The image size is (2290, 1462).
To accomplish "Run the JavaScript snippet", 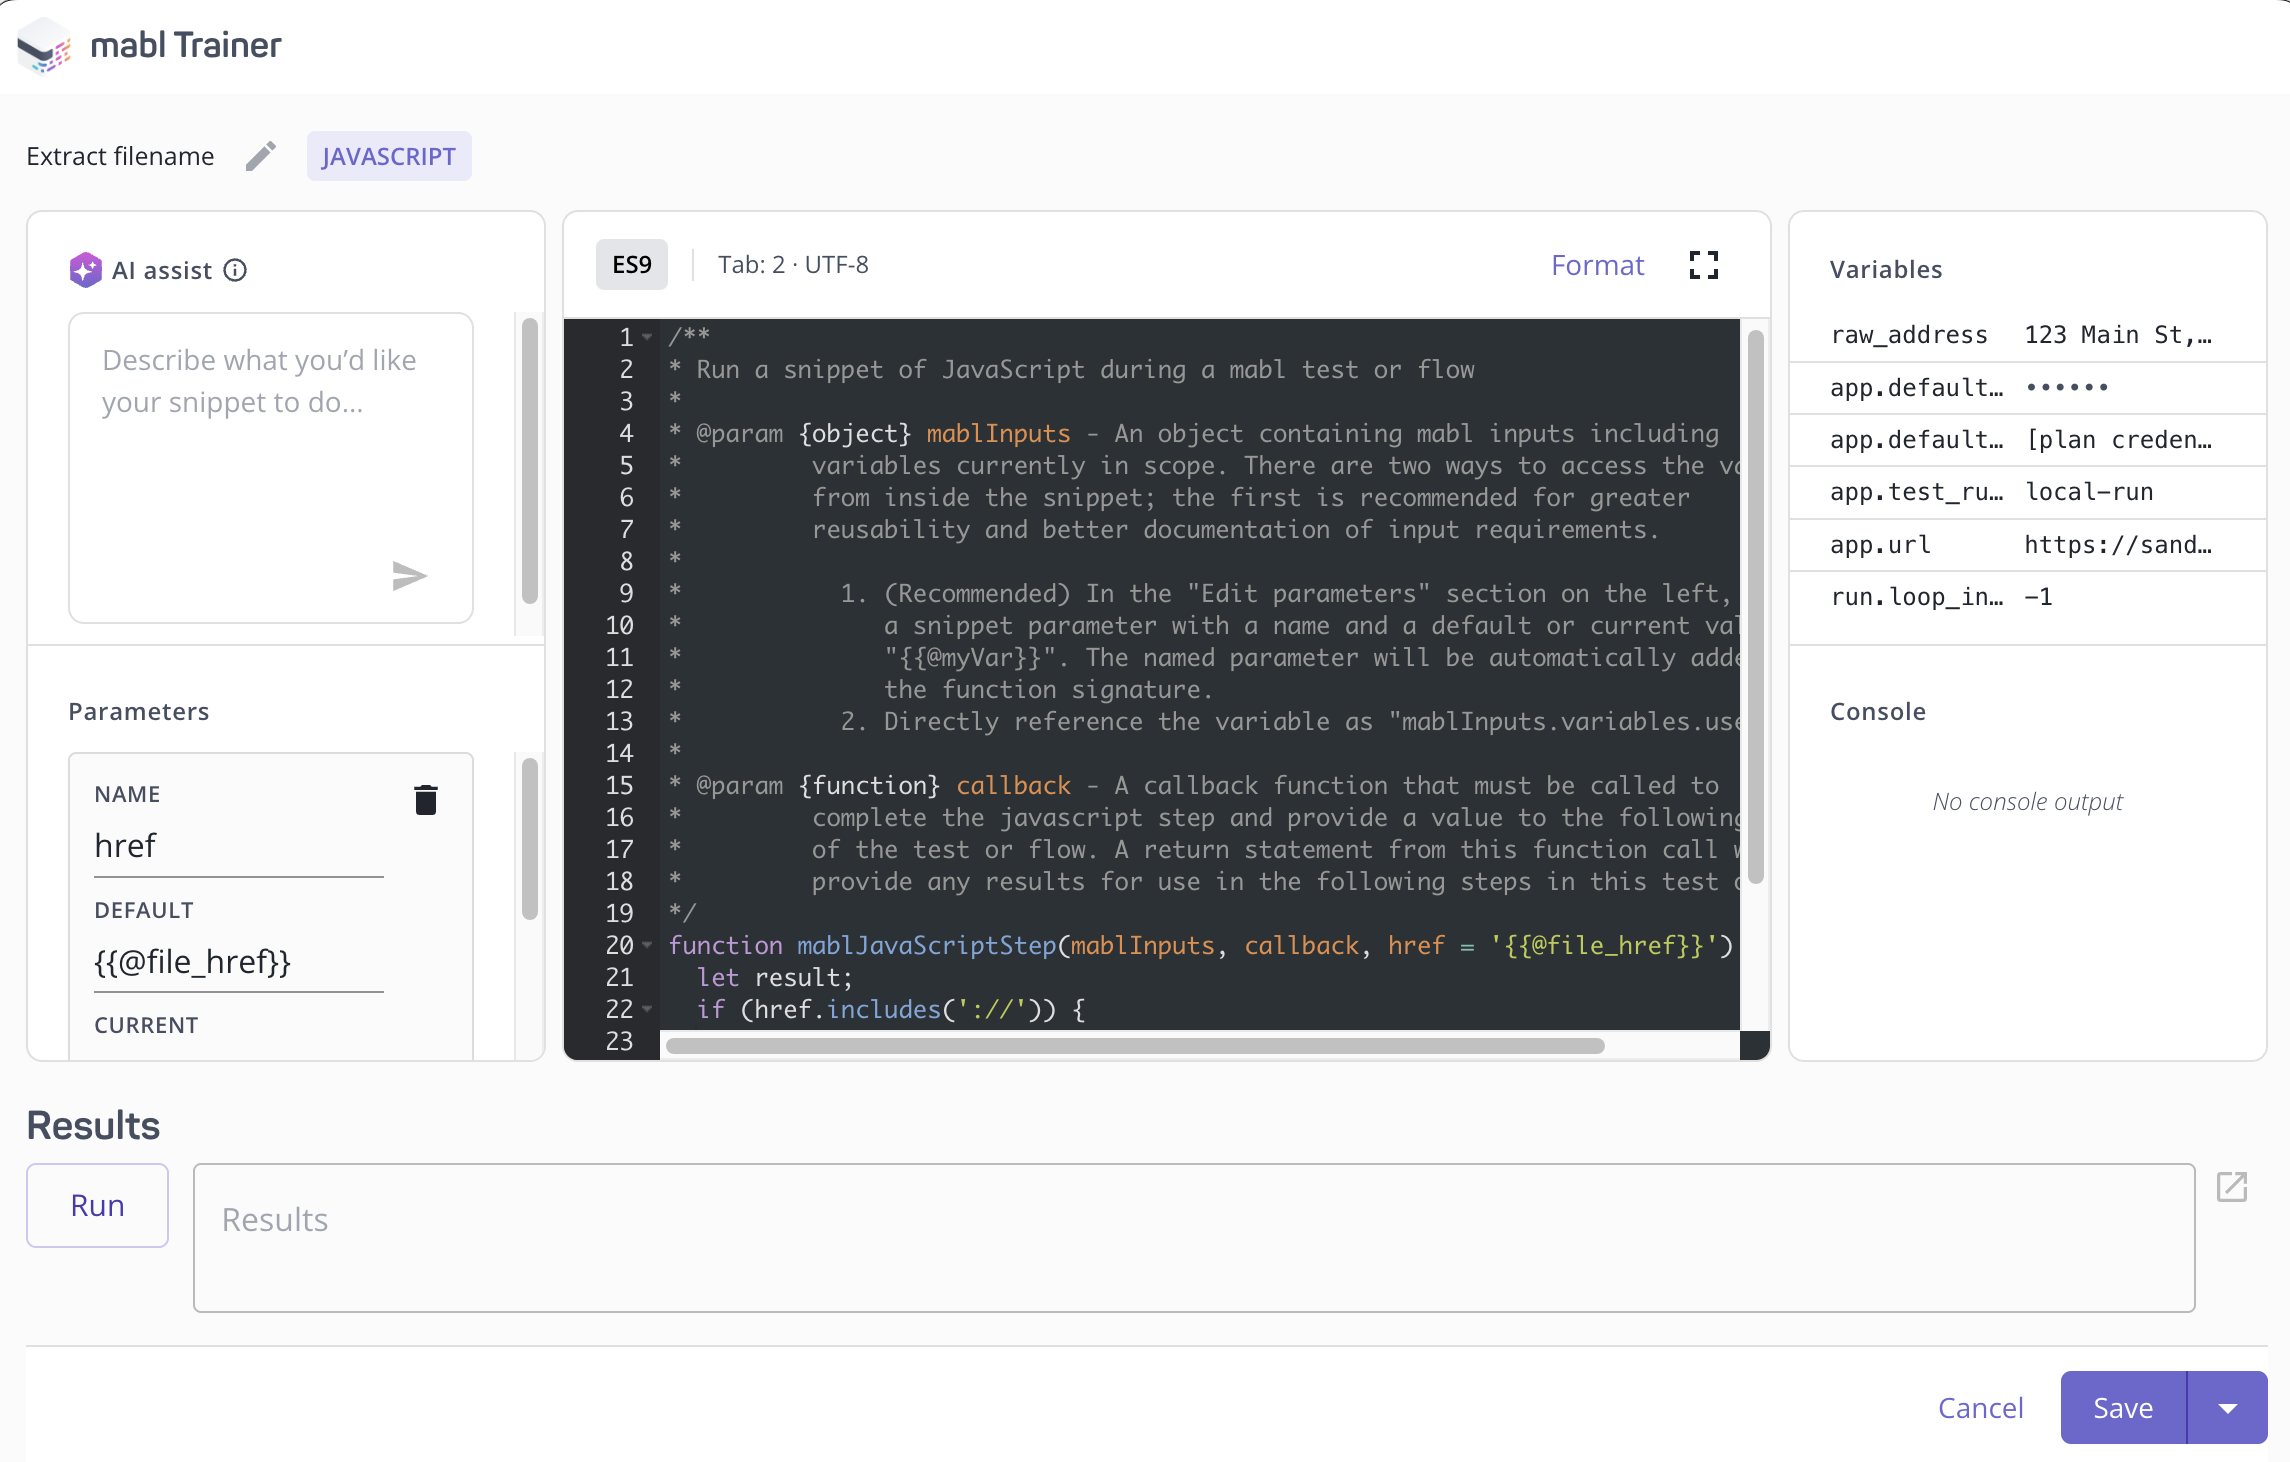I will pos(97,1205).
